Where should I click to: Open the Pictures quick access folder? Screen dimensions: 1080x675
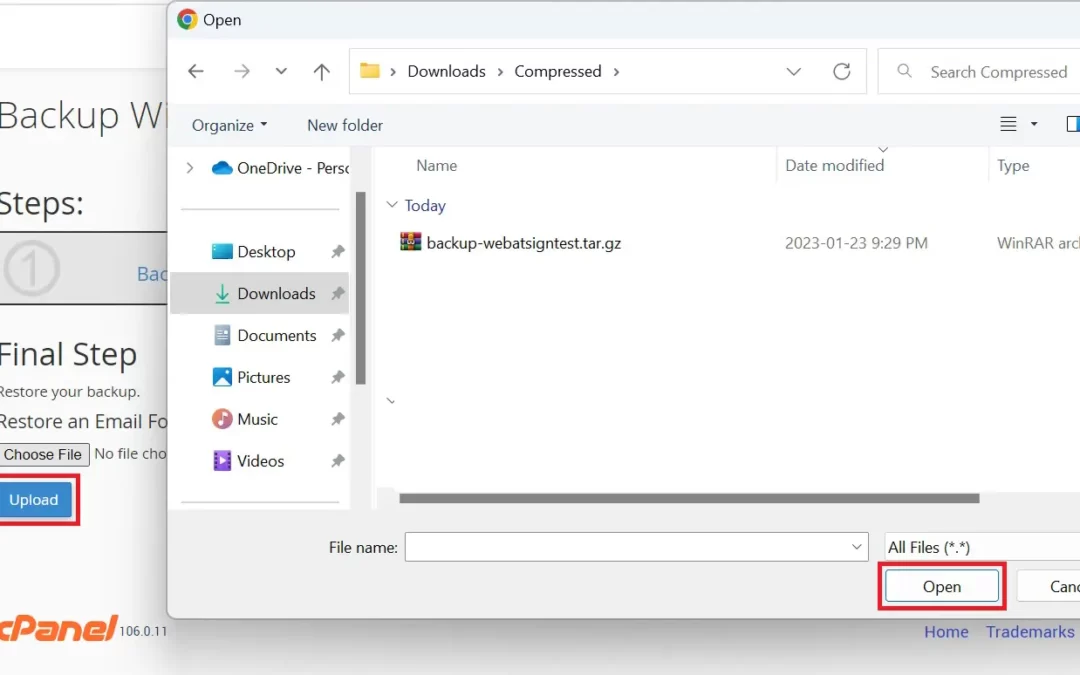[263, 378]
